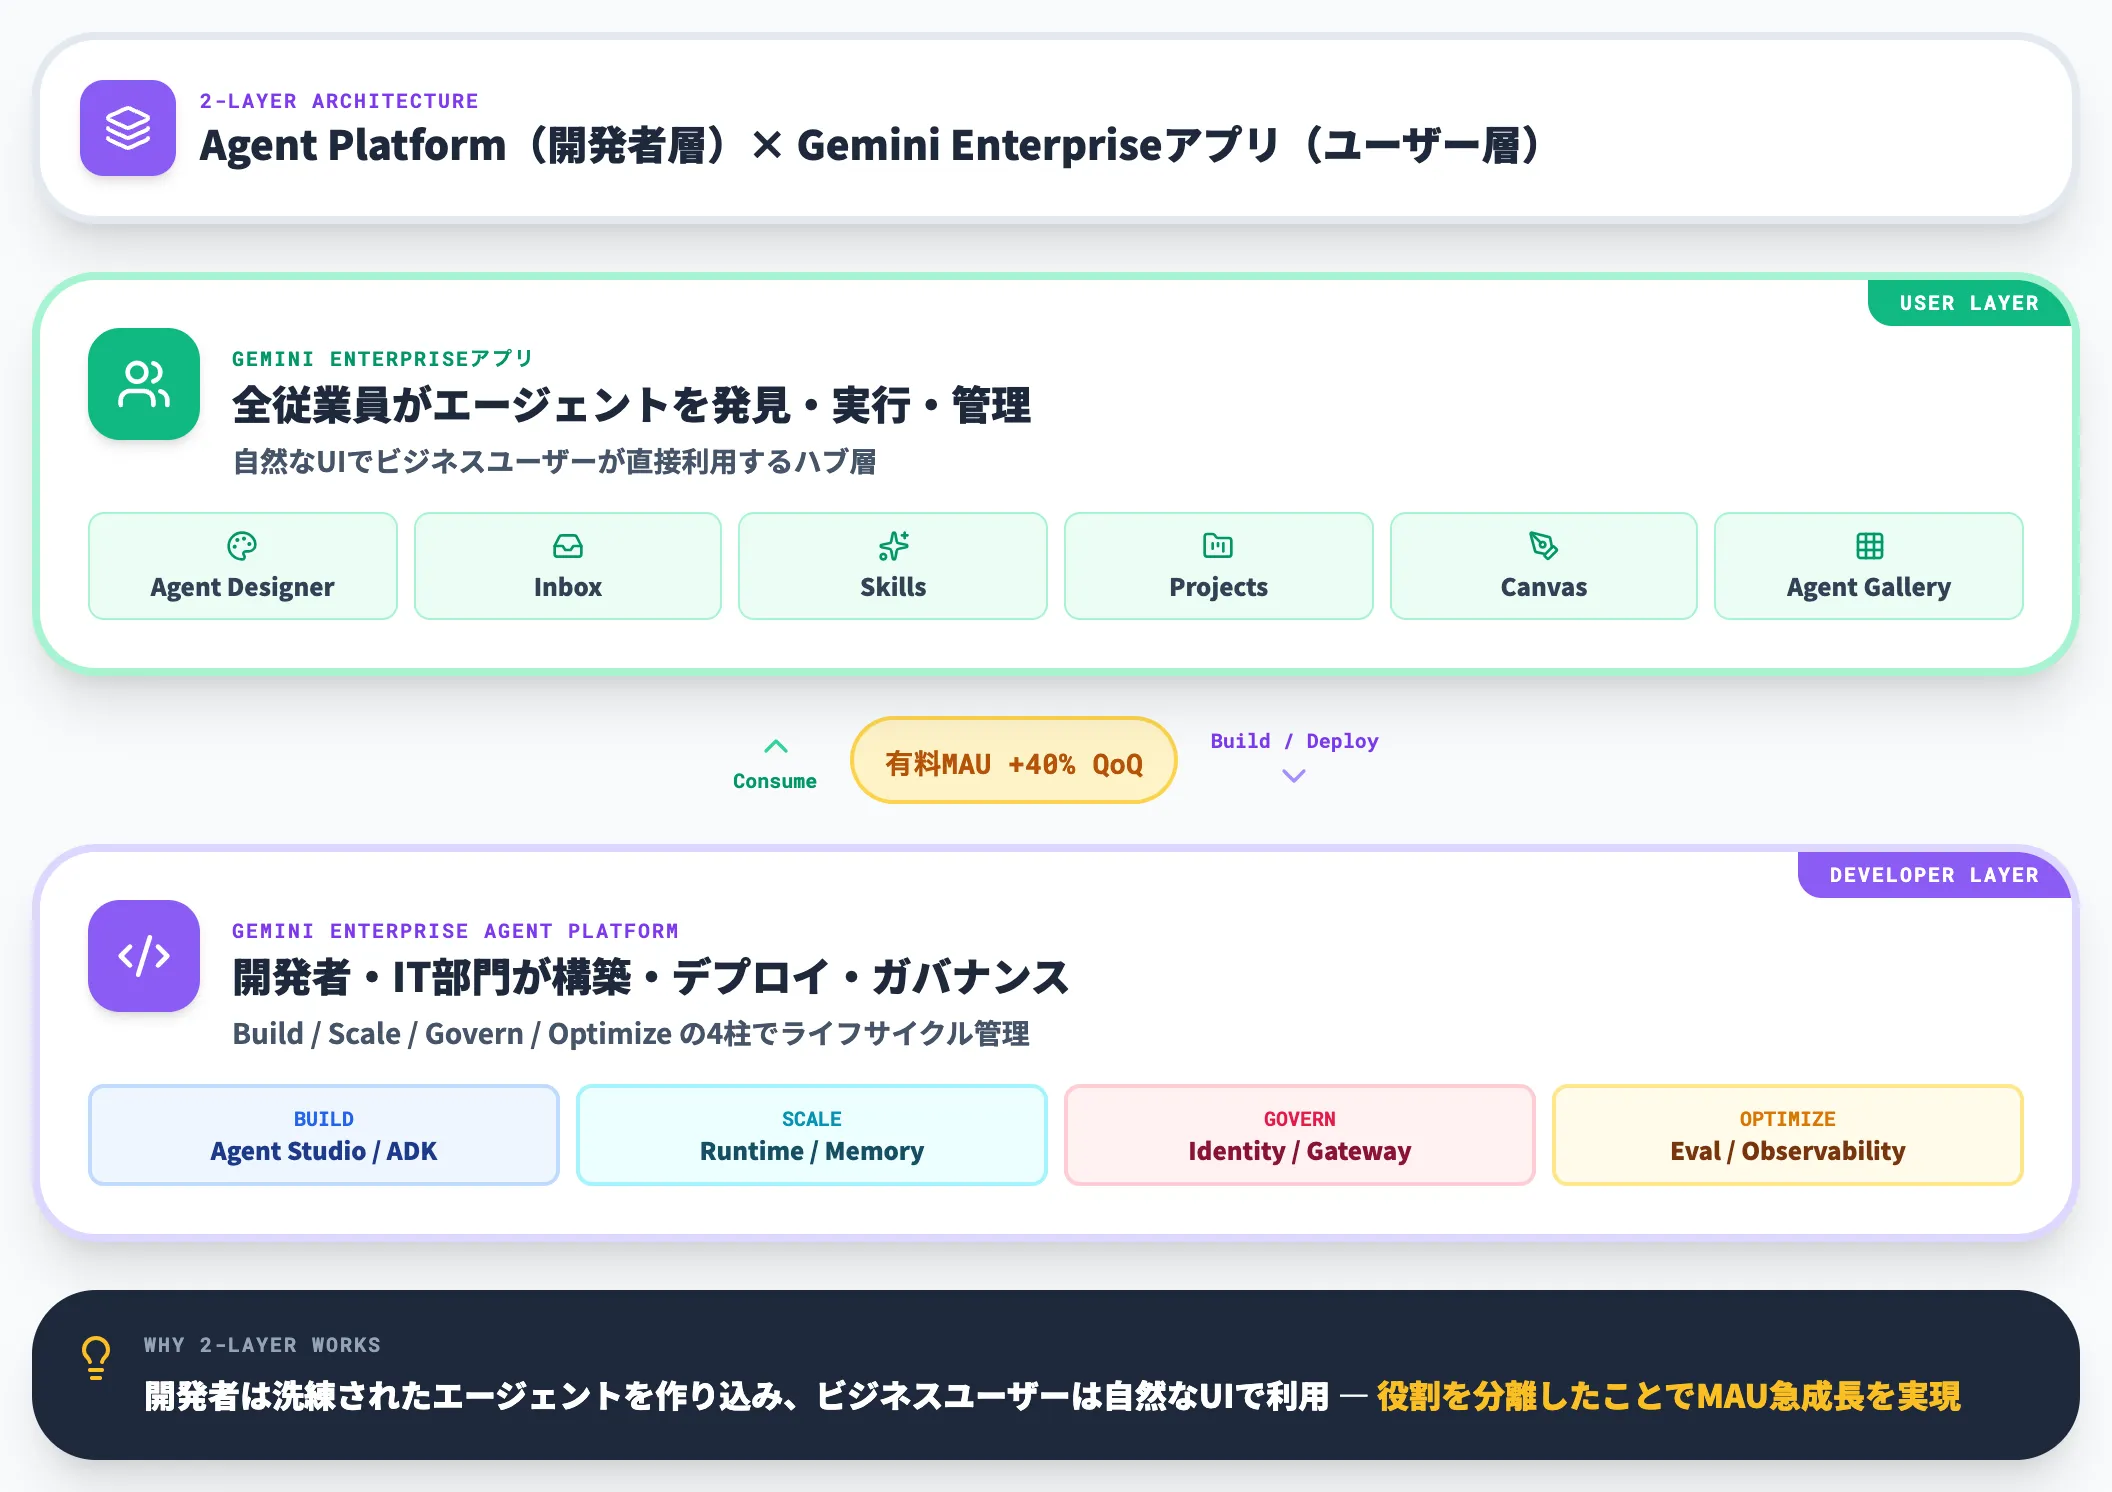The height and width of the screenshot is (1492, 2112).
Task: Select the Skills sparkle icon
Action: coord(891,546)
